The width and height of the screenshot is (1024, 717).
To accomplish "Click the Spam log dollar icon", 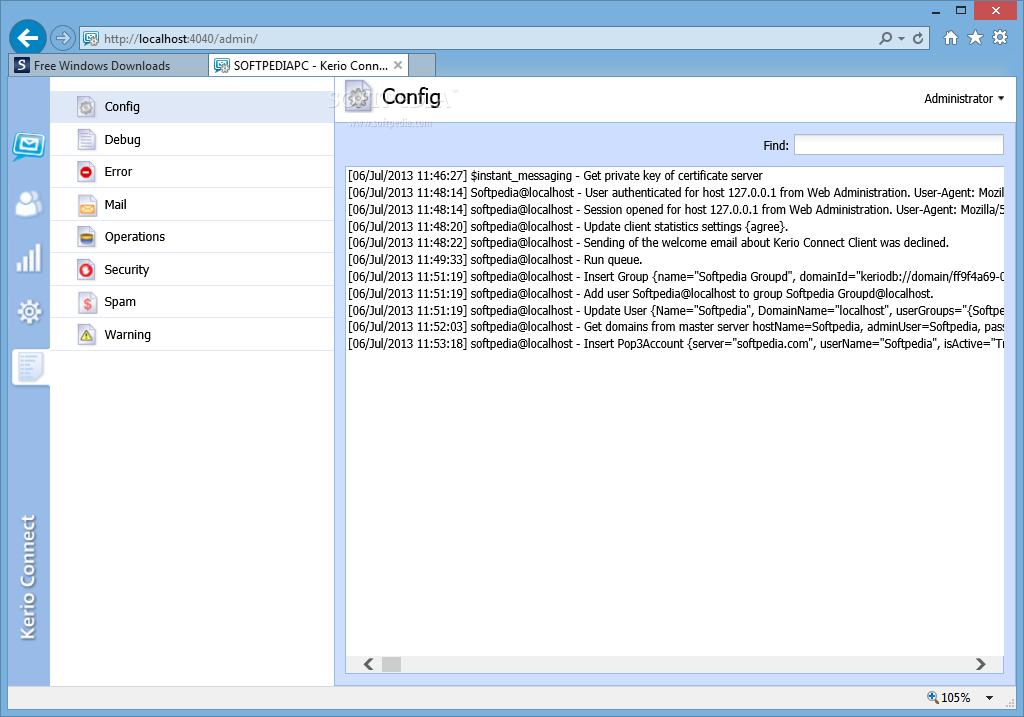I will 86,302.
